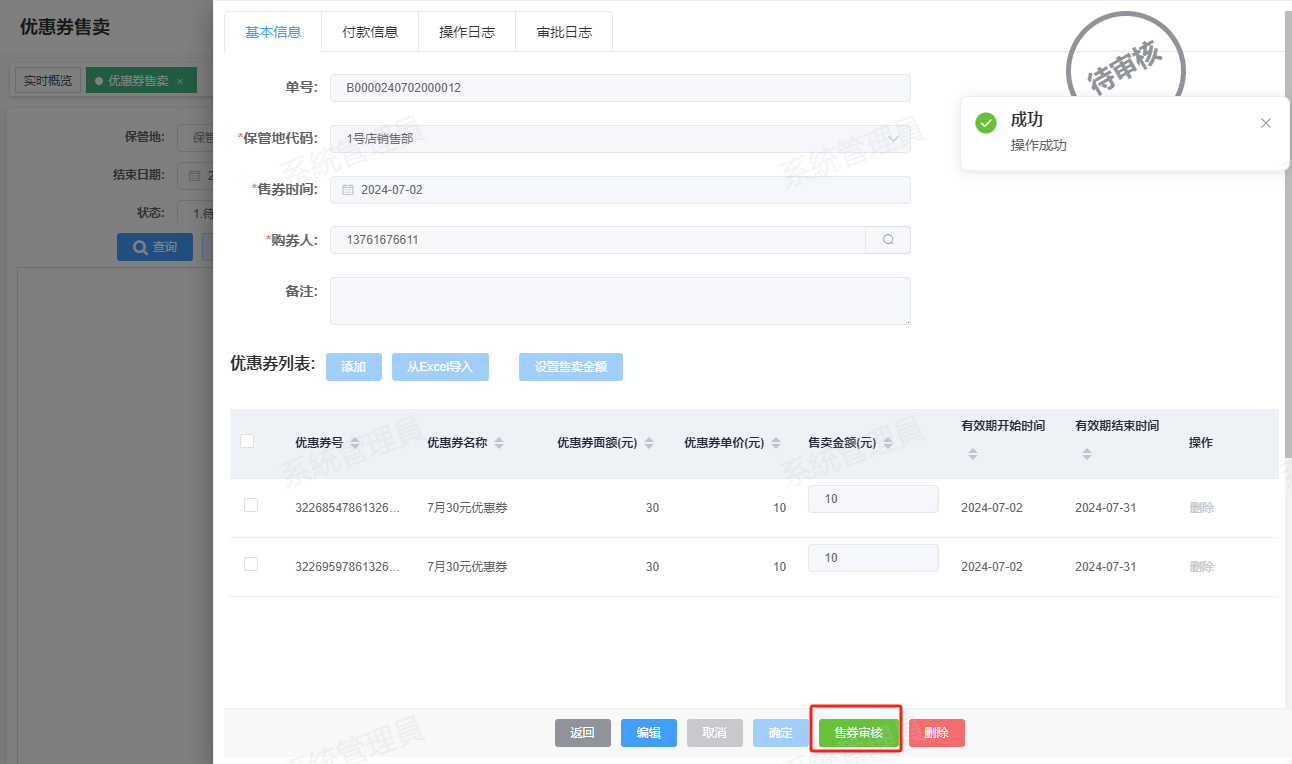Click the green 售券审核 button
The image size is (1292, 764).
click(858, 733)
